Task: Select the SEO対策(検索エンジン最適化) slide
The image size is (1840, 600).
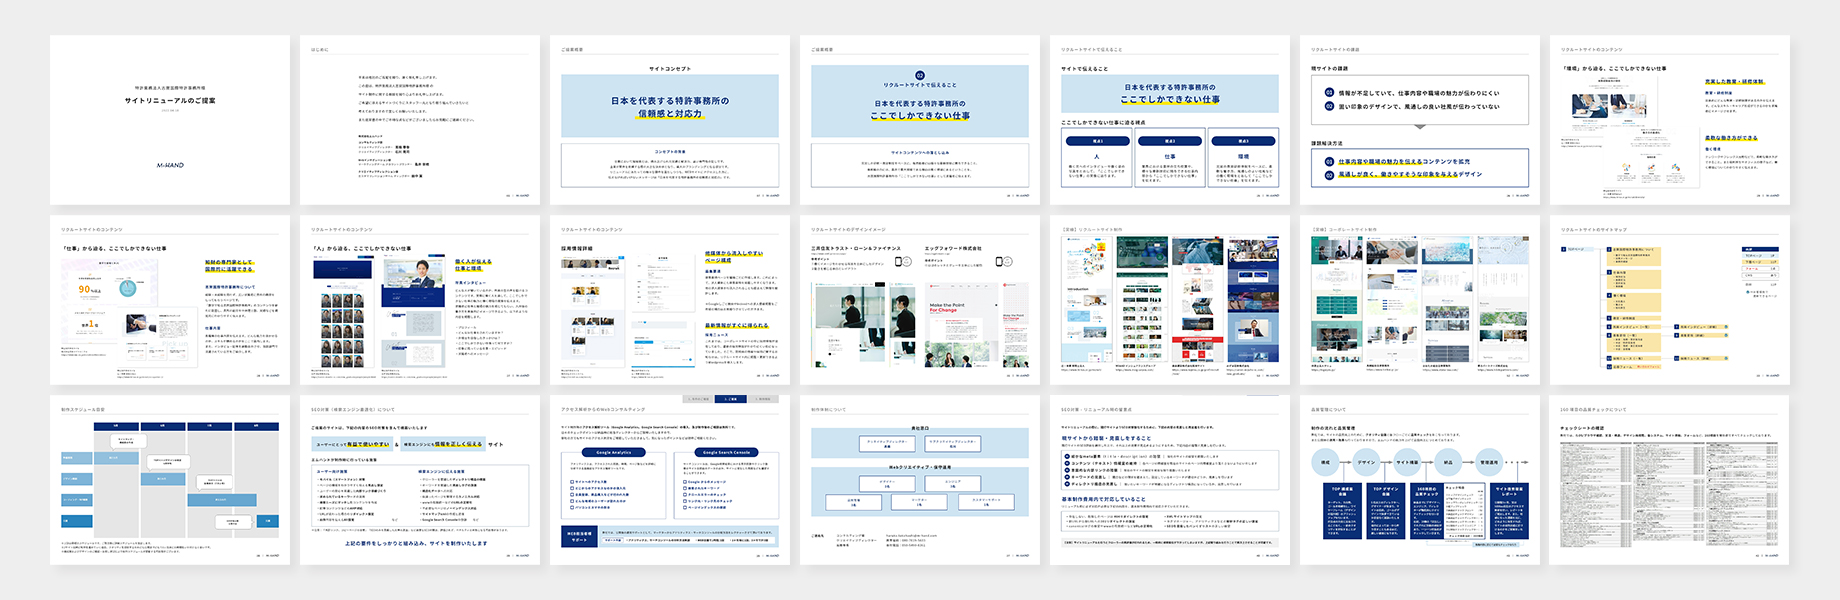Action: click(x=420, y=480)
